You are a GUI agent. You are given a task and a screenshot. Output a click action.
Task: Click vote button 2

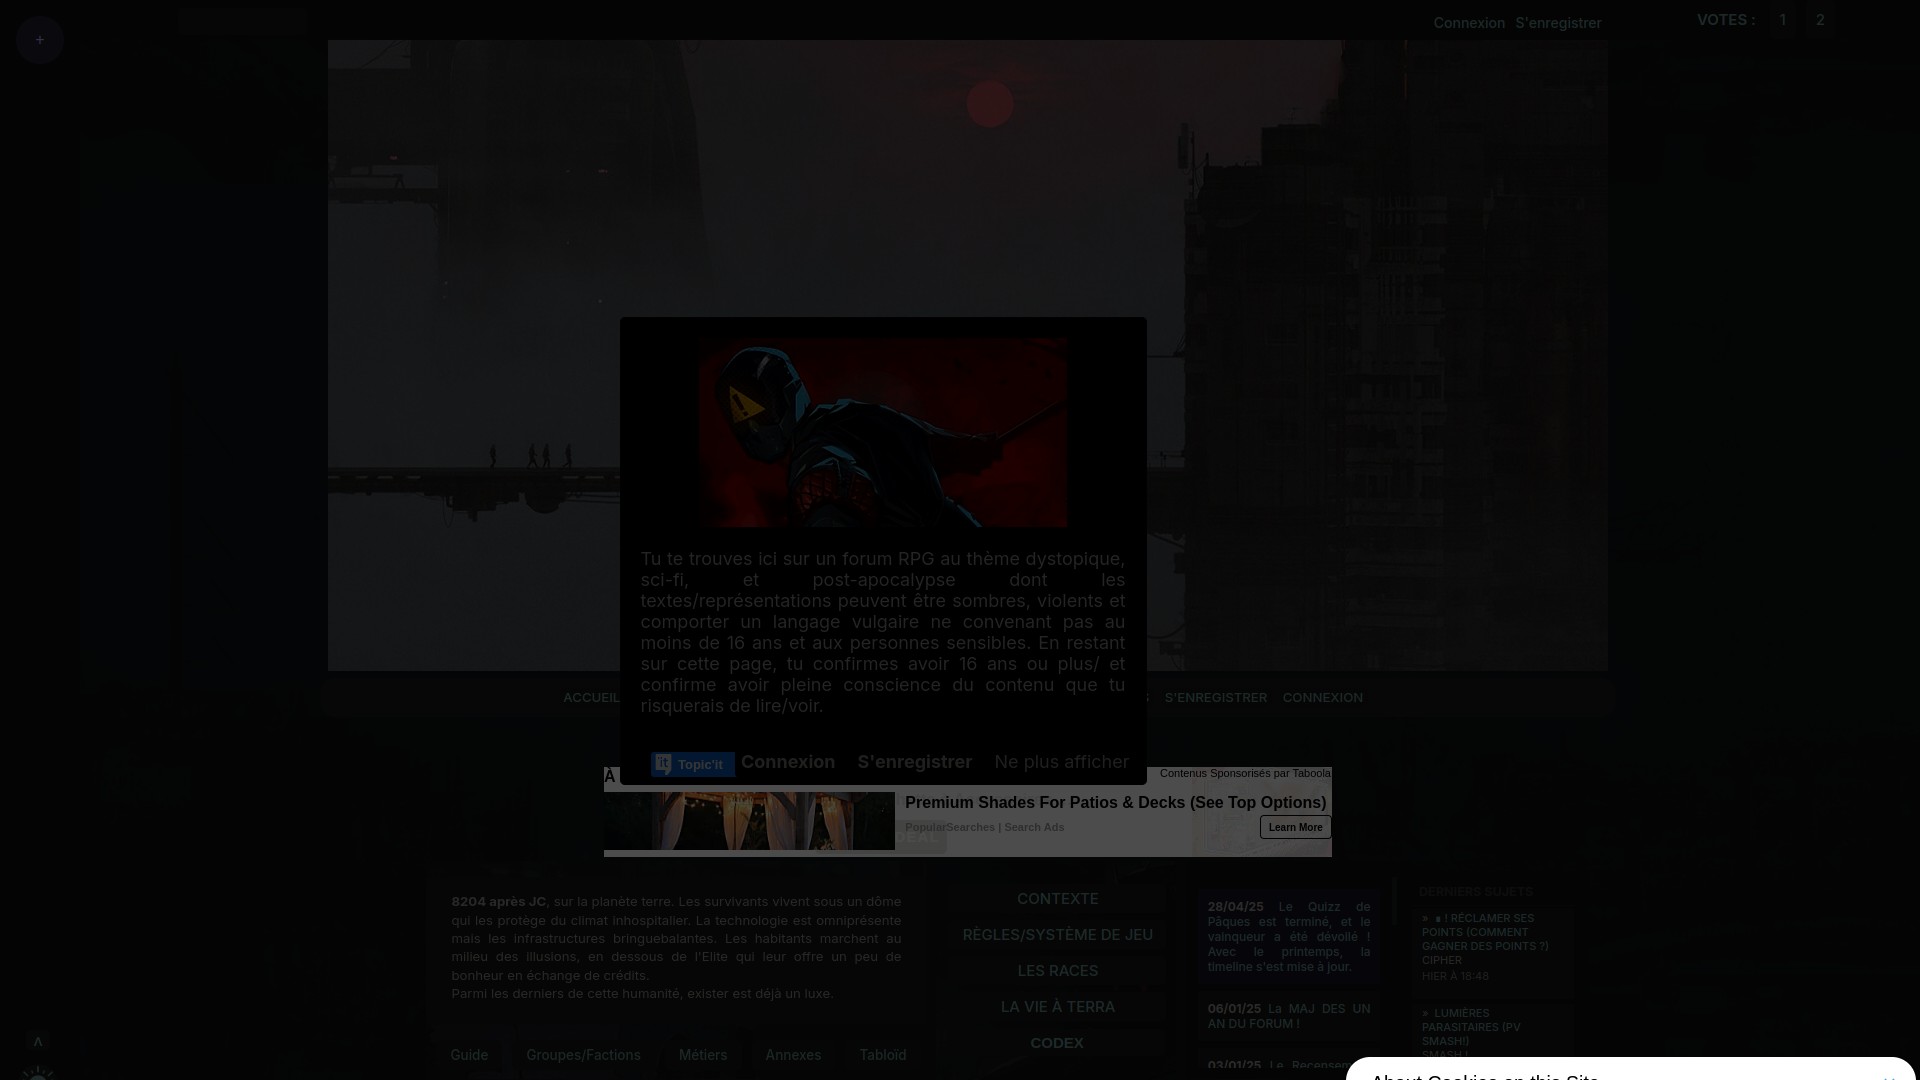coord(1820,20)
